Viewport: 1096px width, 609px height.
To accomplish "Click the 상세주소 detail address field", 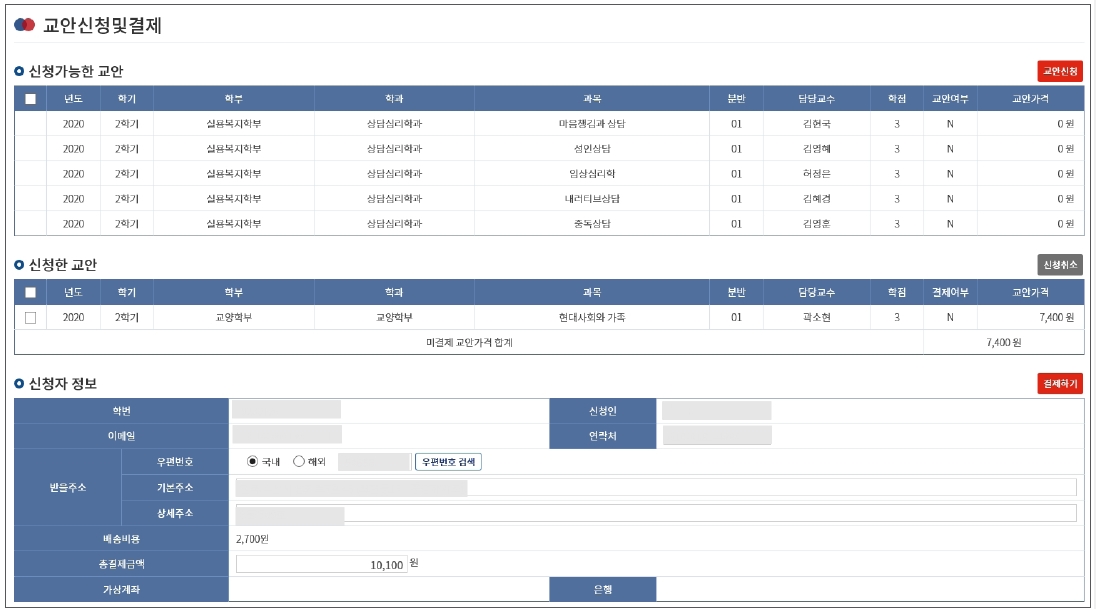I will 655,513.
